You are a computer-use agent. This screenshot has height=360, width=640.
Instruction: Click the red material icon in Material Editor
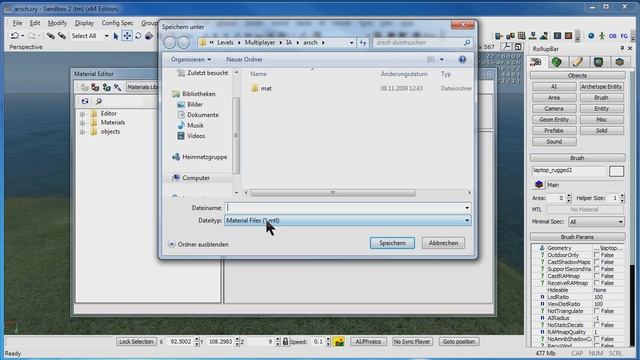pos(95,87)
